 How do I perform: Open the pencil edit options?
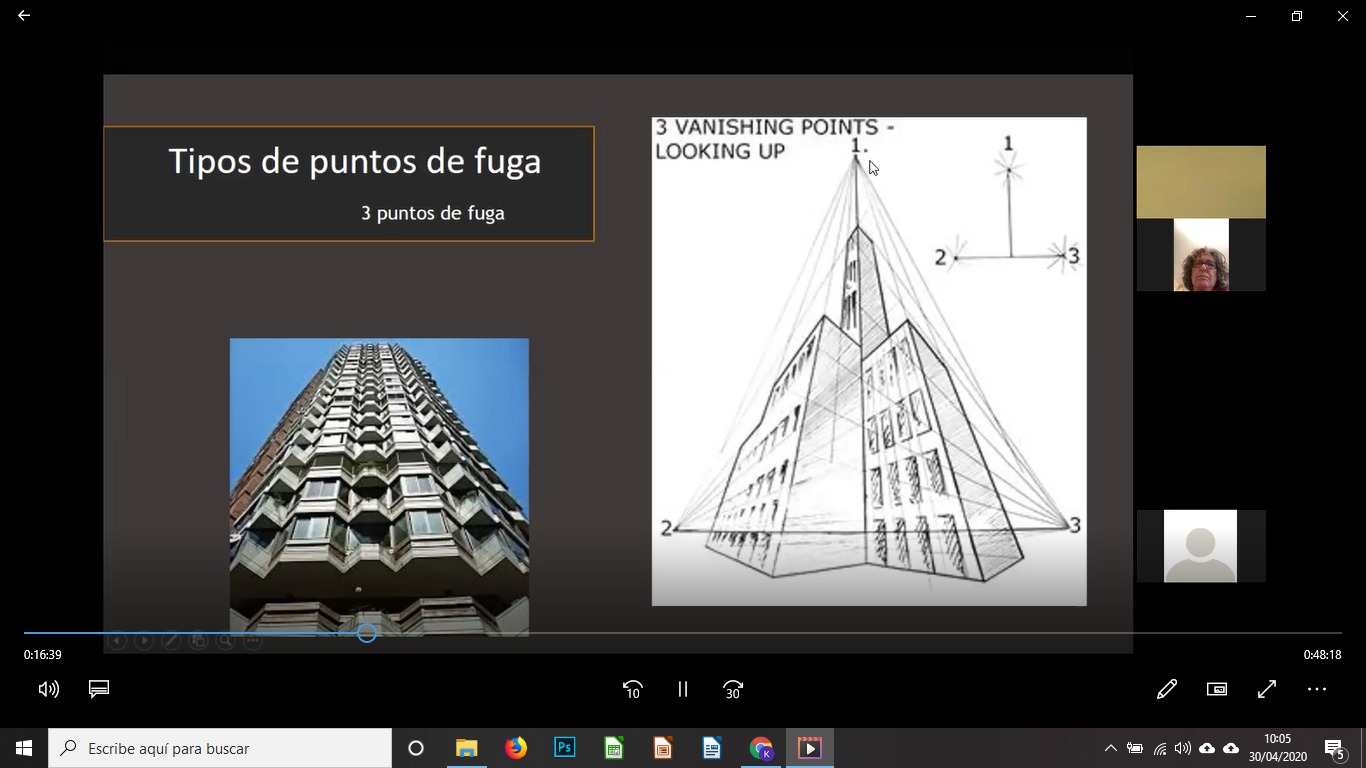point(1166,689)
